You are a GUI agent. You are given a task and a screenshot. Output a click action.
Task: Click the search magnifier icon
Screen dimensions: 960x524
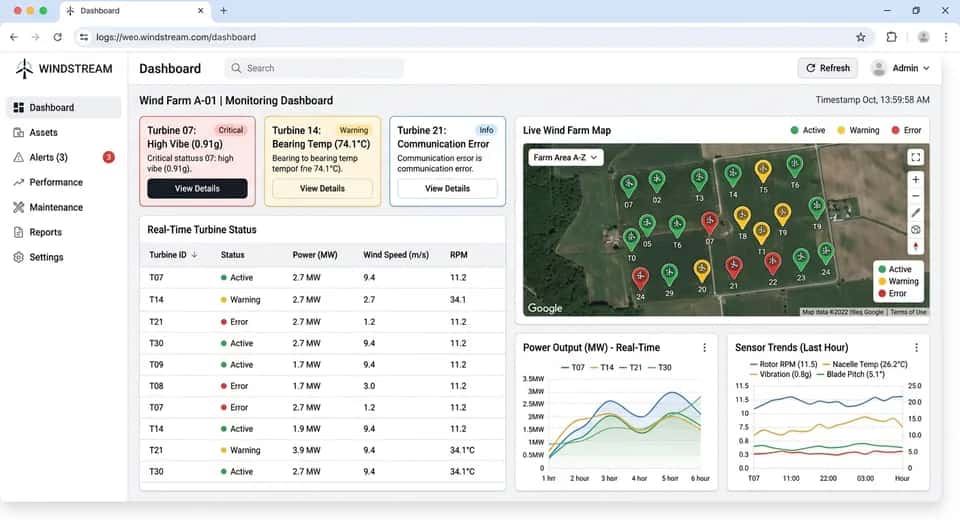point(236,68)
